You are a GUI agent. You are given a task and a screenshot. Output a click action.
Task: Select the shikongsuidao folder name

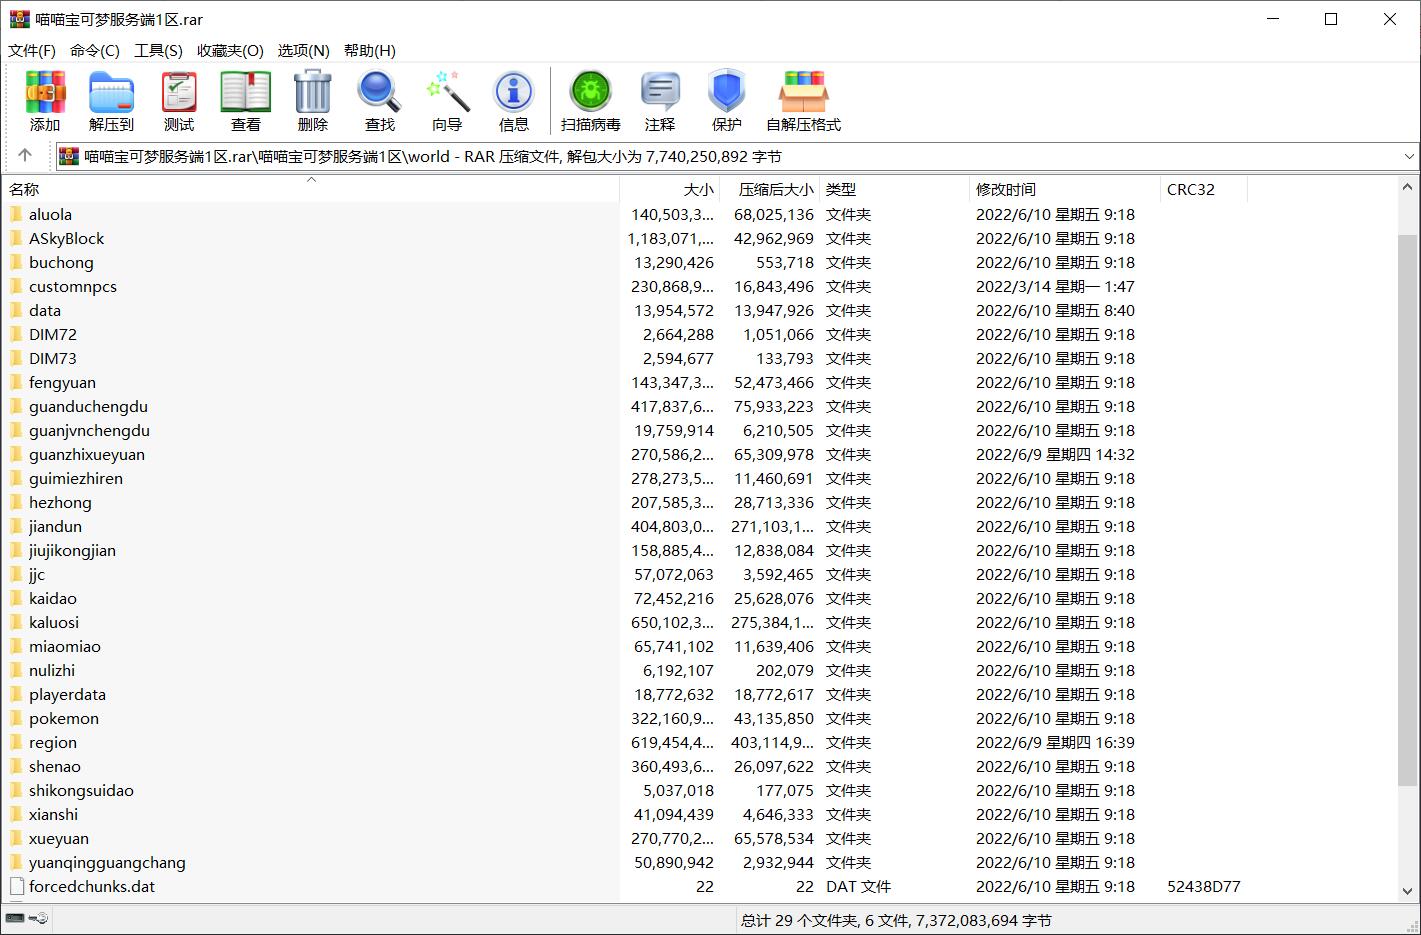(81, 790)
